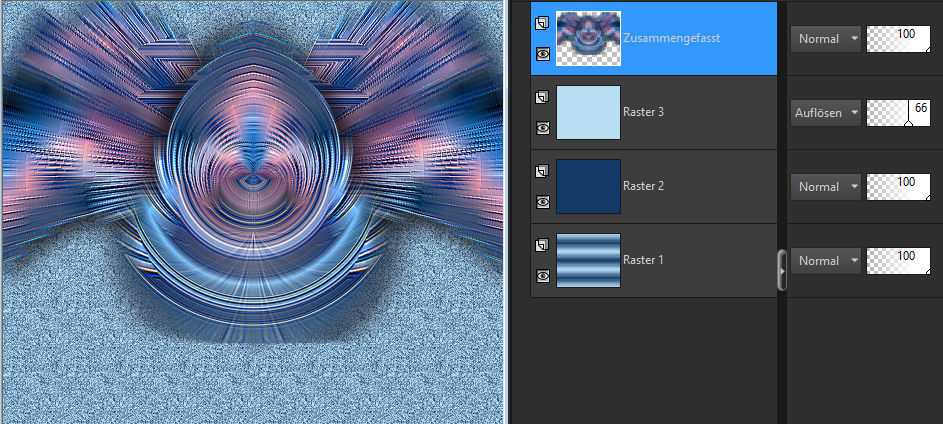Viewport: 943px width, 424px height.
Task: Click the raster layer icon for Raster 2
Action: click(542, 171)
